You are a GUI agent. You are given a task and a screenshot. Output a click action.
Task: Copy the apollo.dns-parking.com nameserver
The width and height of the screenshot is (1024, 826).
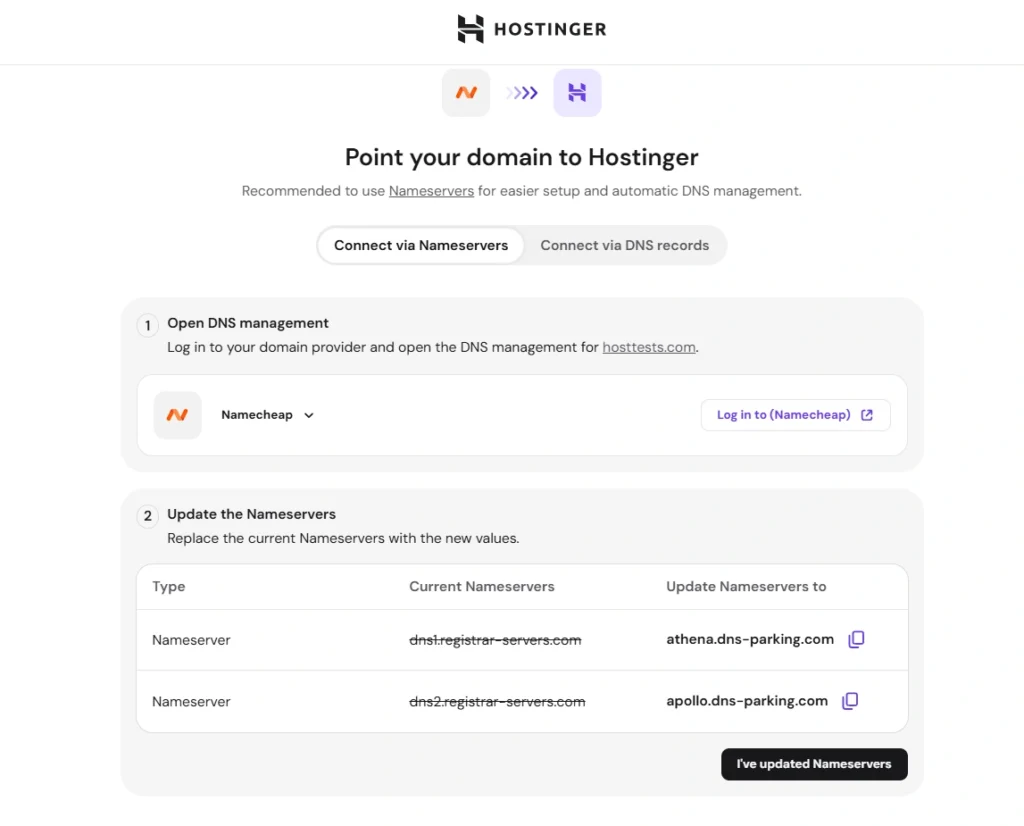(850, 701)
